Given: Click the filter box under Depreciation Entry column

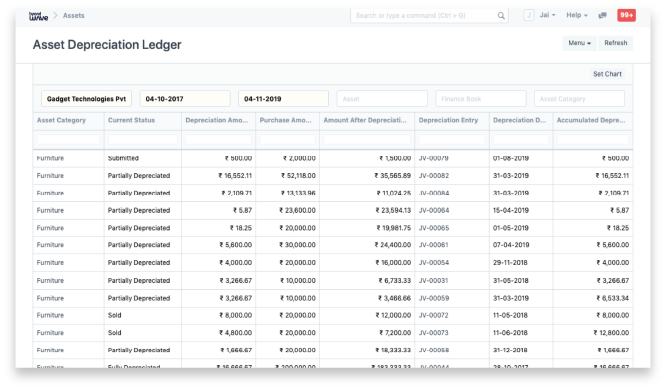Looking at the screenshot, I should tap(452, 139).
